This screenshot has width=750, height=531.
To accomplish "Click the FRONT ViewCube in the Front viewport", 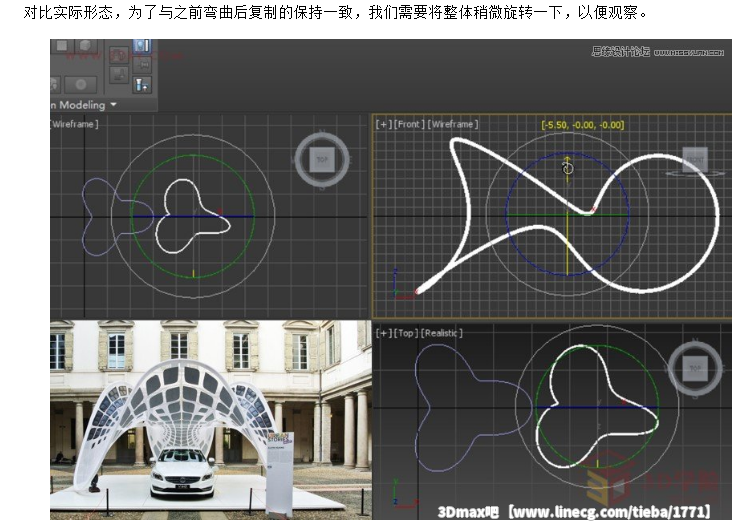I will (x=695, y=160).
